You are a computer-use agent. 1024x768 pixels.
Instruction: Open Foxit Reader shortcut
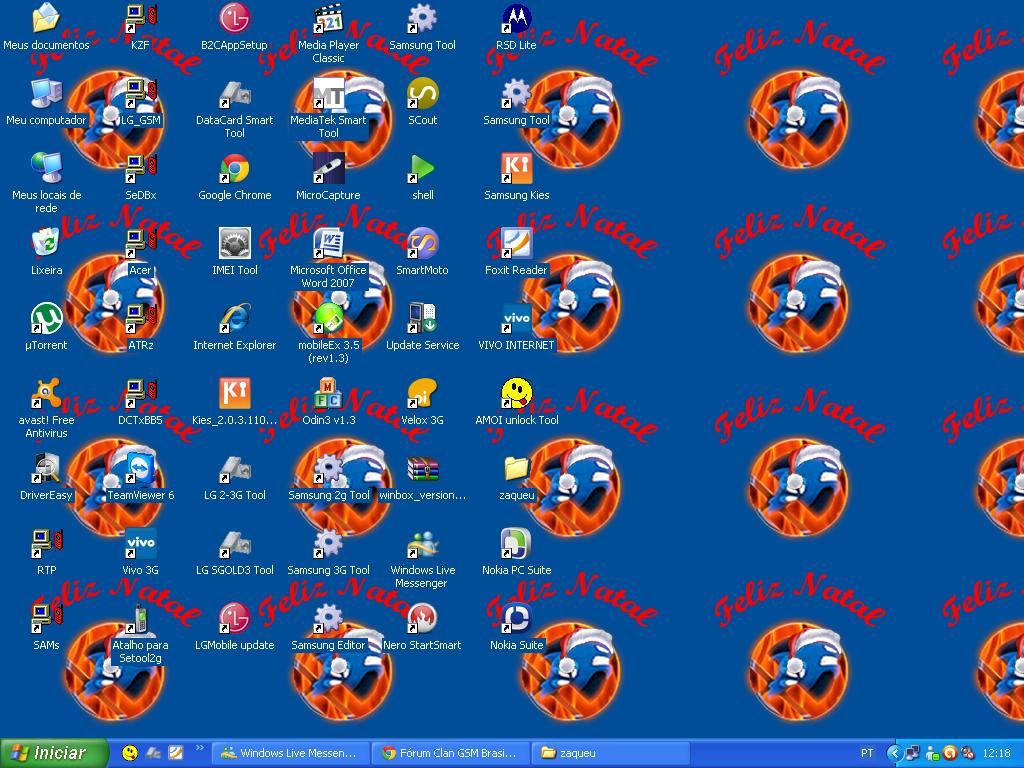[x=517, y=244]
